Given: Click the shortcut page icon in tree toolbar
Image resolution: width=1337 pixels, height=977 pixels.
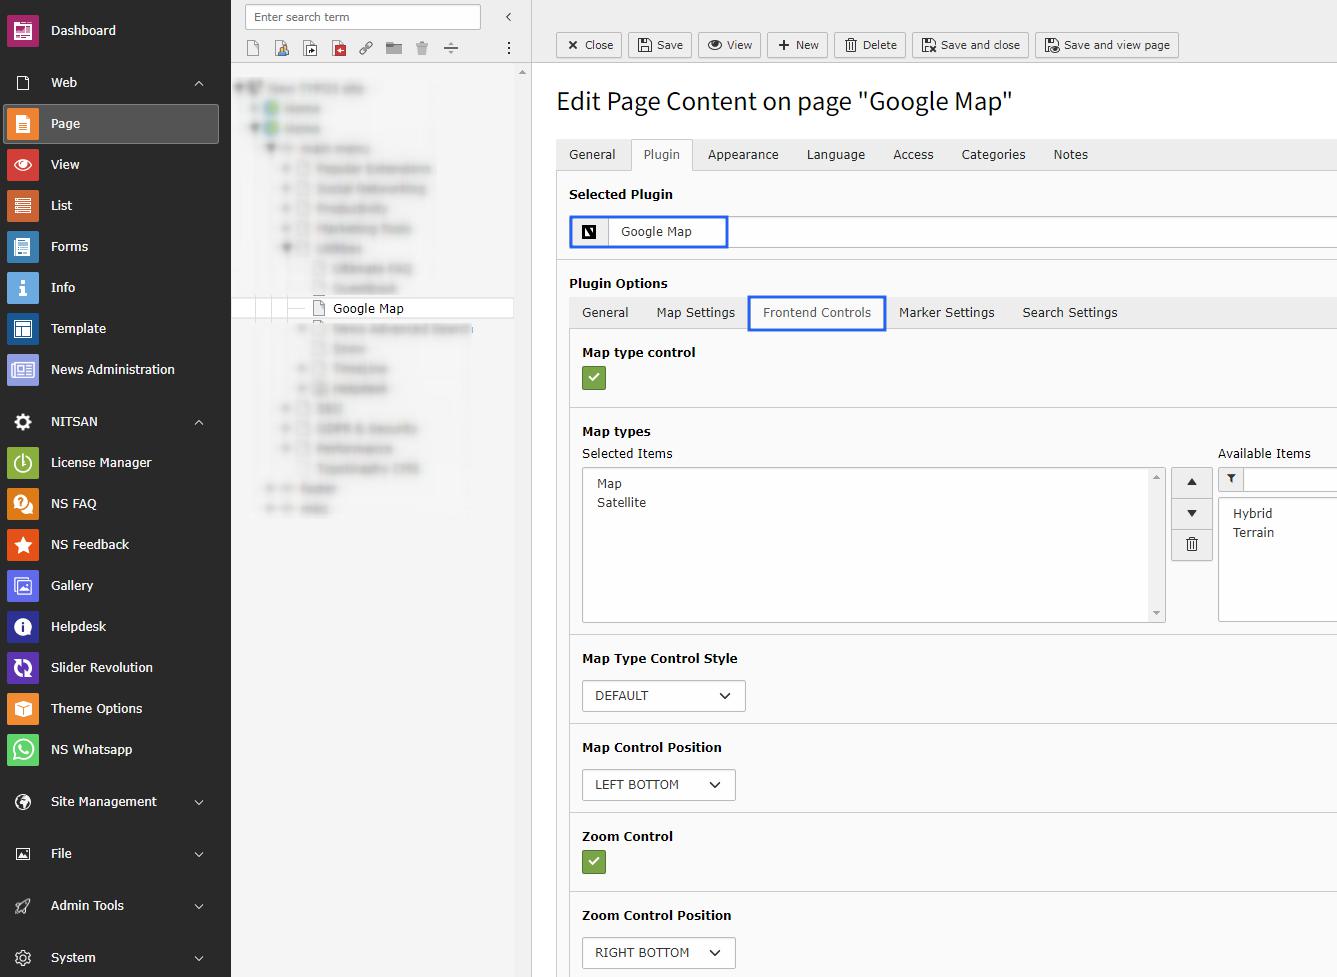Looking at the screenshot, I should pyautogui.click(x=310, y=48).
